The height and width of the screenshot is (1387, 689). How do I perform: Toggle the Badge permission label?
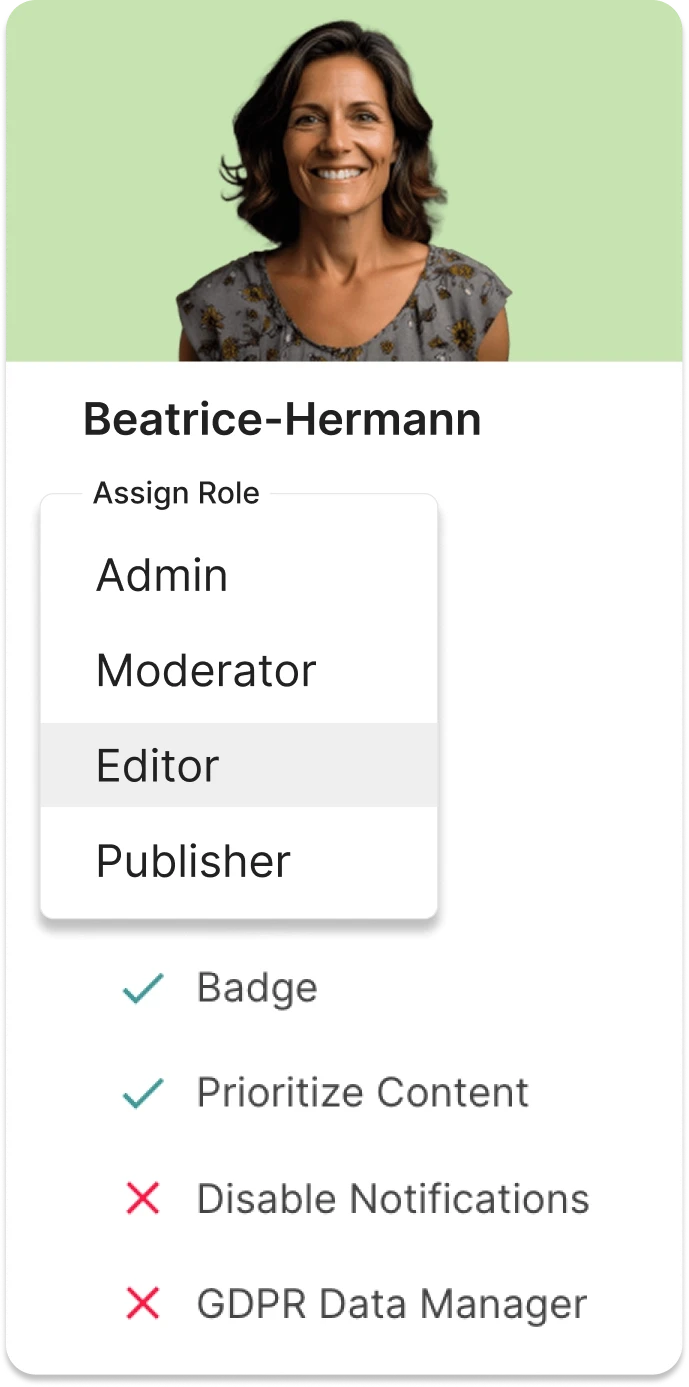point(257,988)
